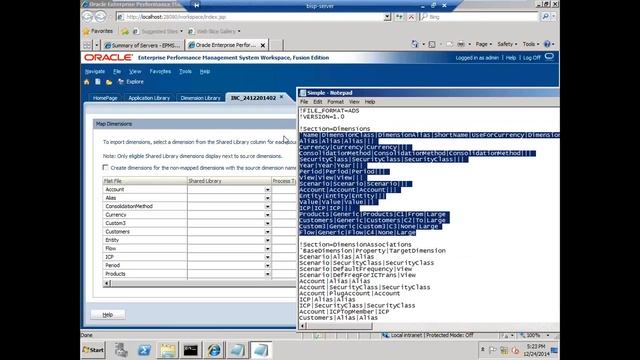Open the workspace Favorites menu
The height and width of the screenshot is (360, 640).
point(160,71)
